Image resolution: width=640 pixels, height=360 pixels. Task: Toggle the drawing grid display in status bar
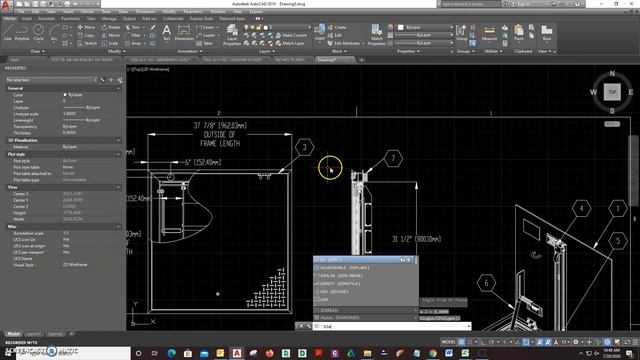click(x=462, y=342)
